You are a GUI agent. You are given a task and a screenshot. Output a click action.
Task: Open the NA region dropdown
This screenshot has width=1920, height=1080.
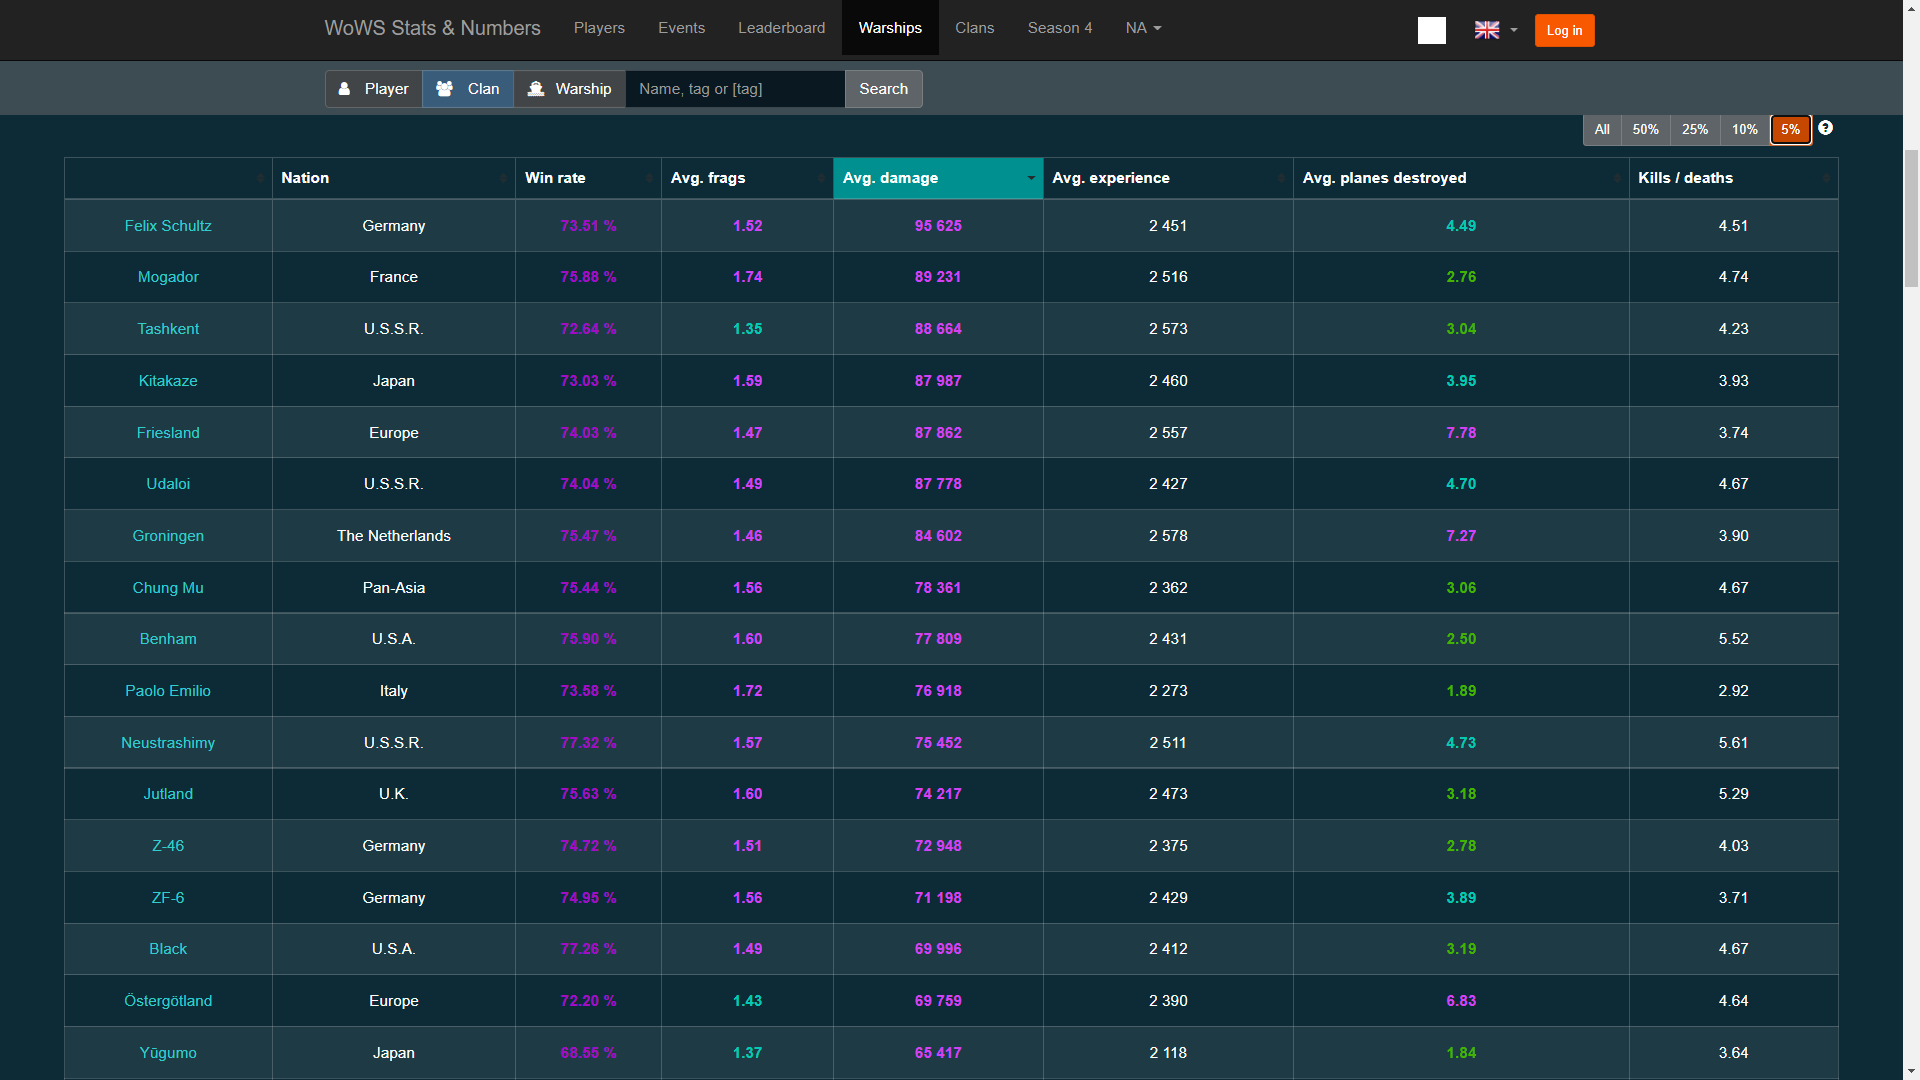[x=1143, y=28]
